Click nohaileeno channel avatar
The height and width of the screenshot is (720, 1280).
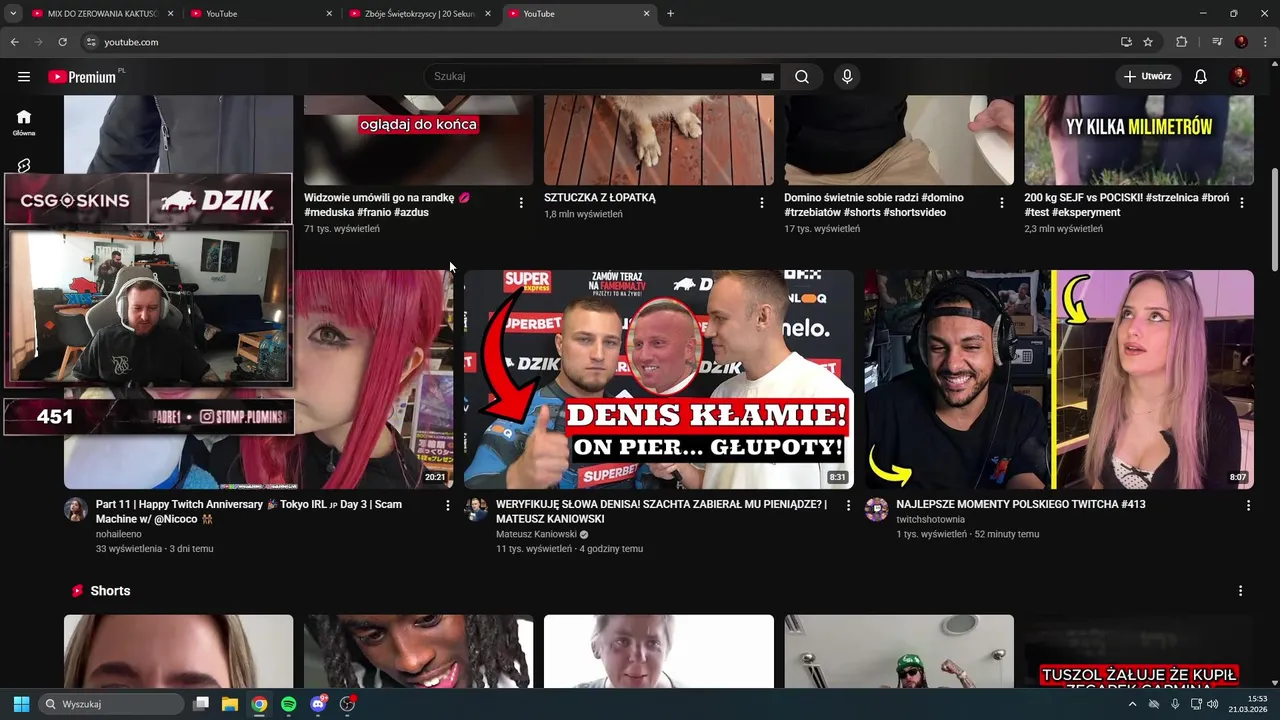click(76, 510)
